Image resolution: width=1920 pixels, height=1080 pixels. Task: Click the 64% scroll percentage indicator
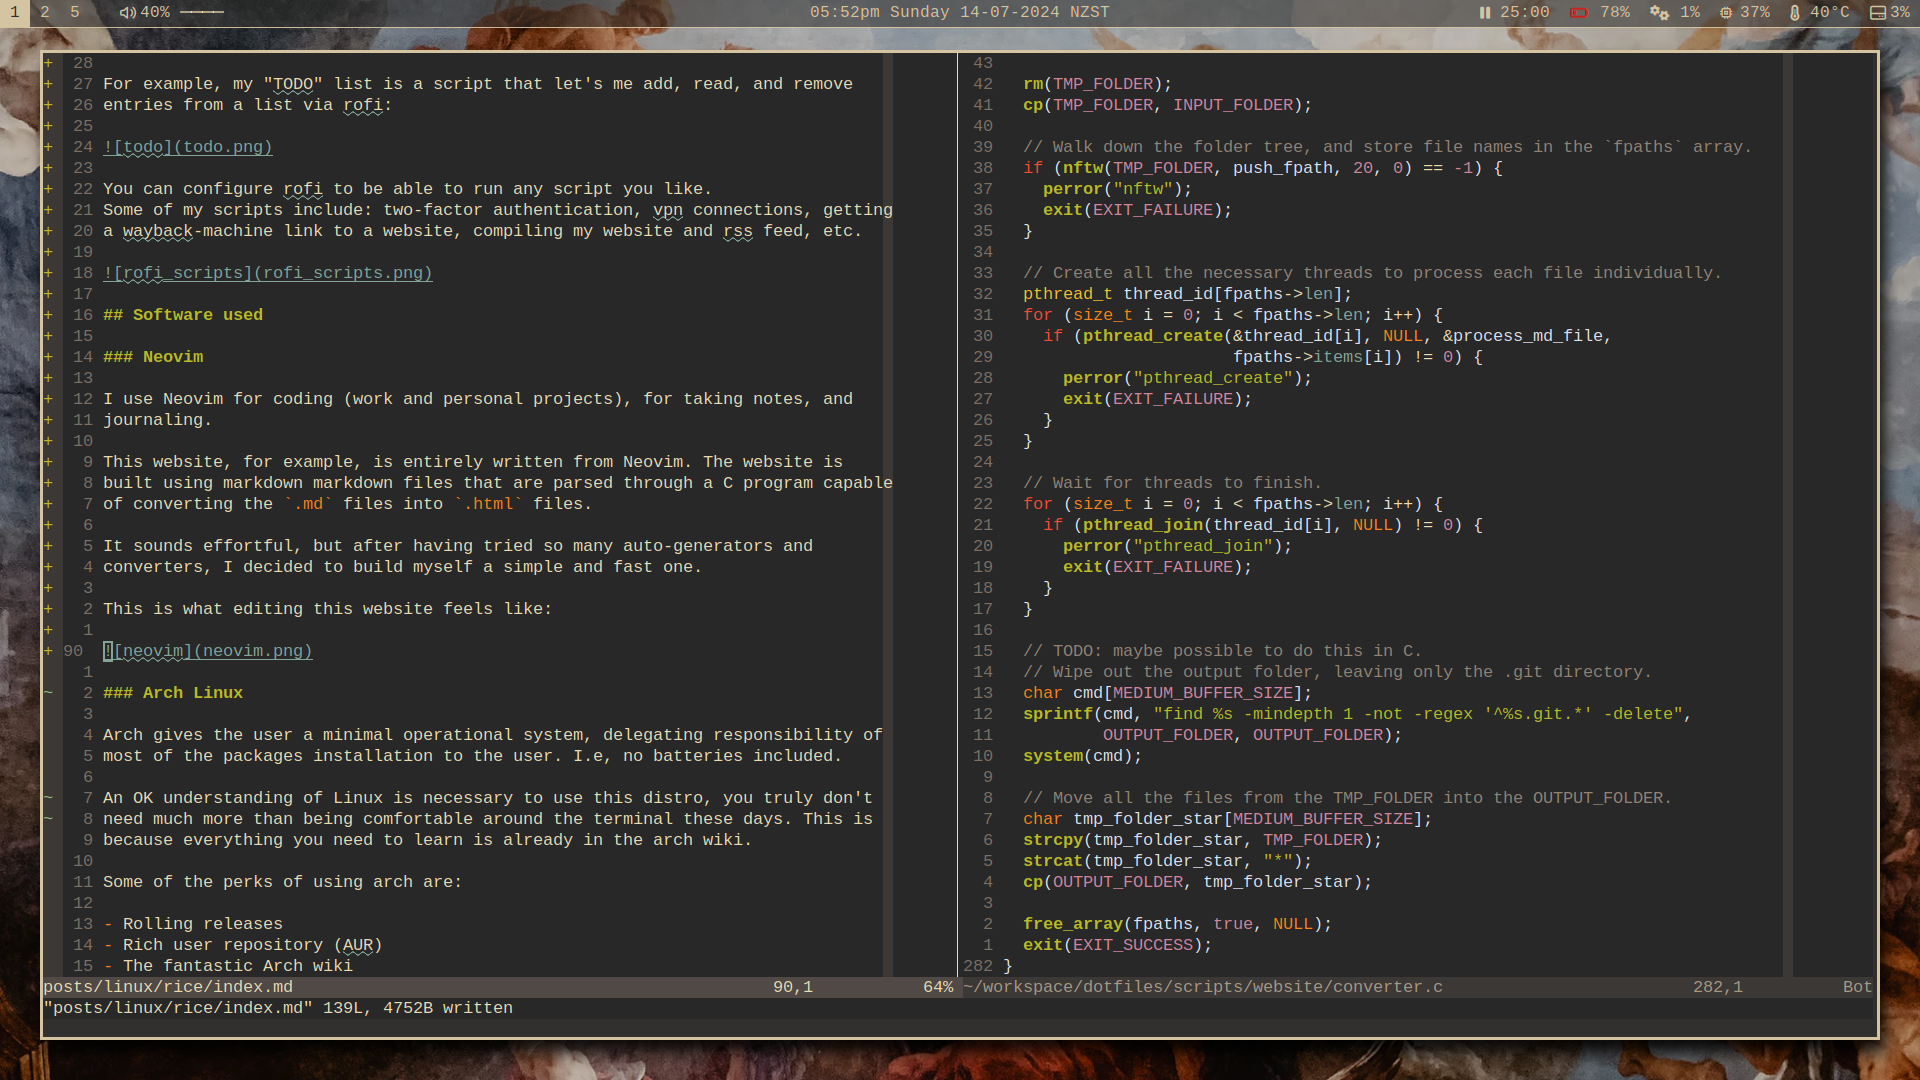[936, 987]
